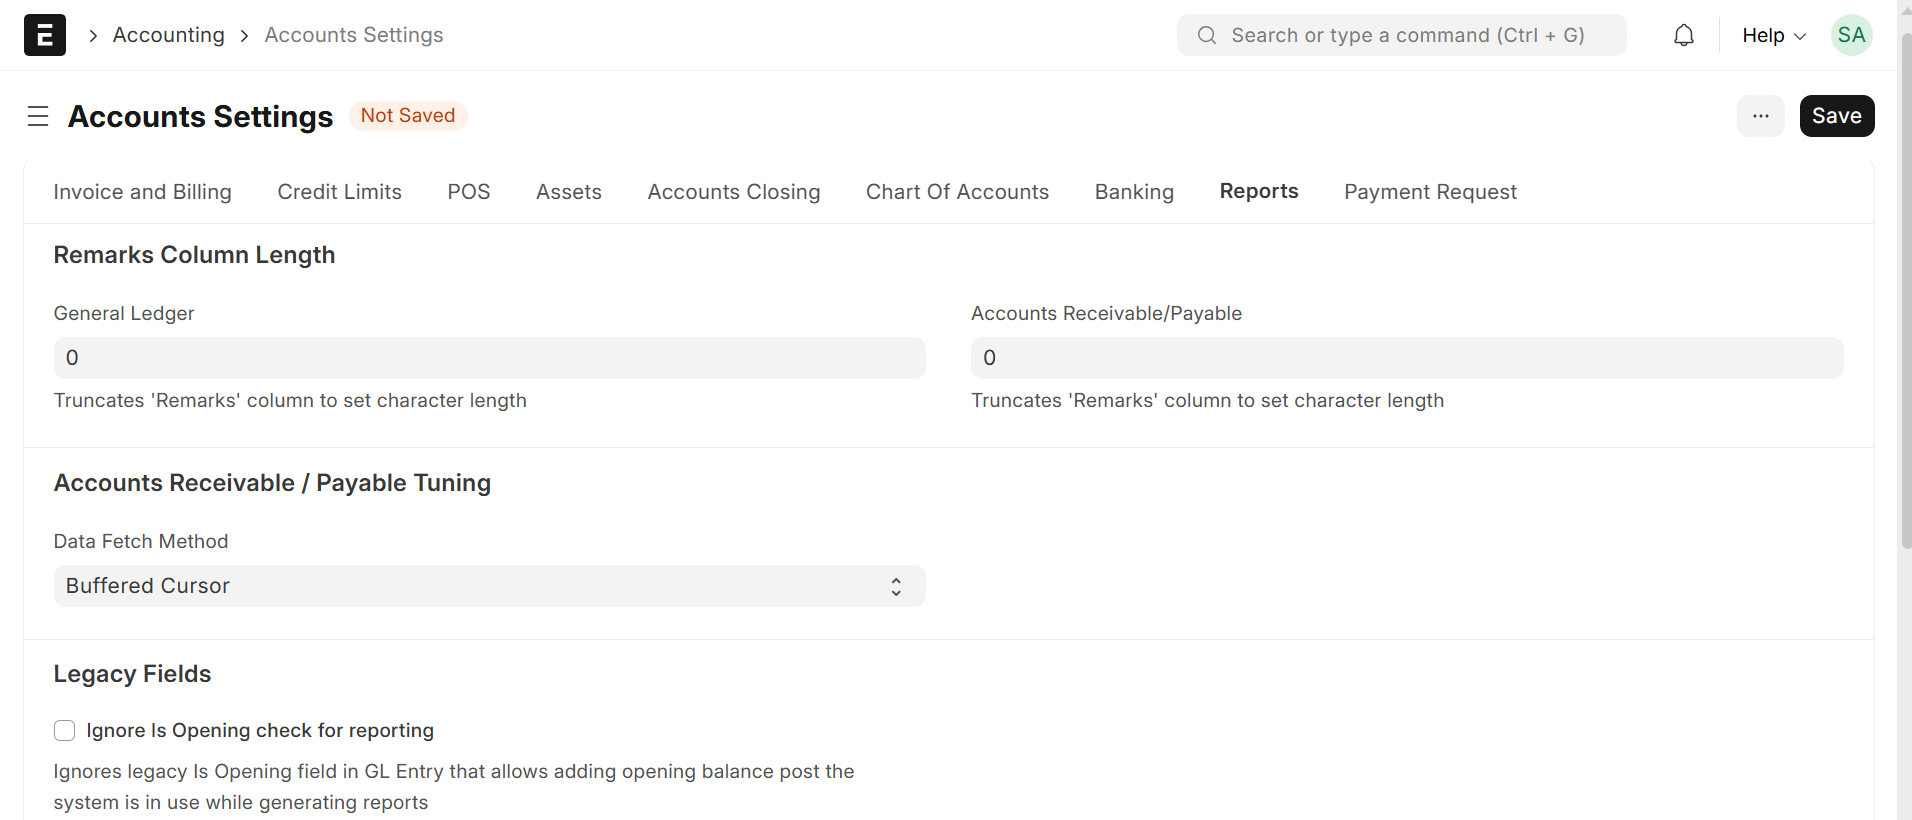Focus the Accounts Receivable/Payable length field
Screen dimensions: 1912x820
click(1406, 358)
